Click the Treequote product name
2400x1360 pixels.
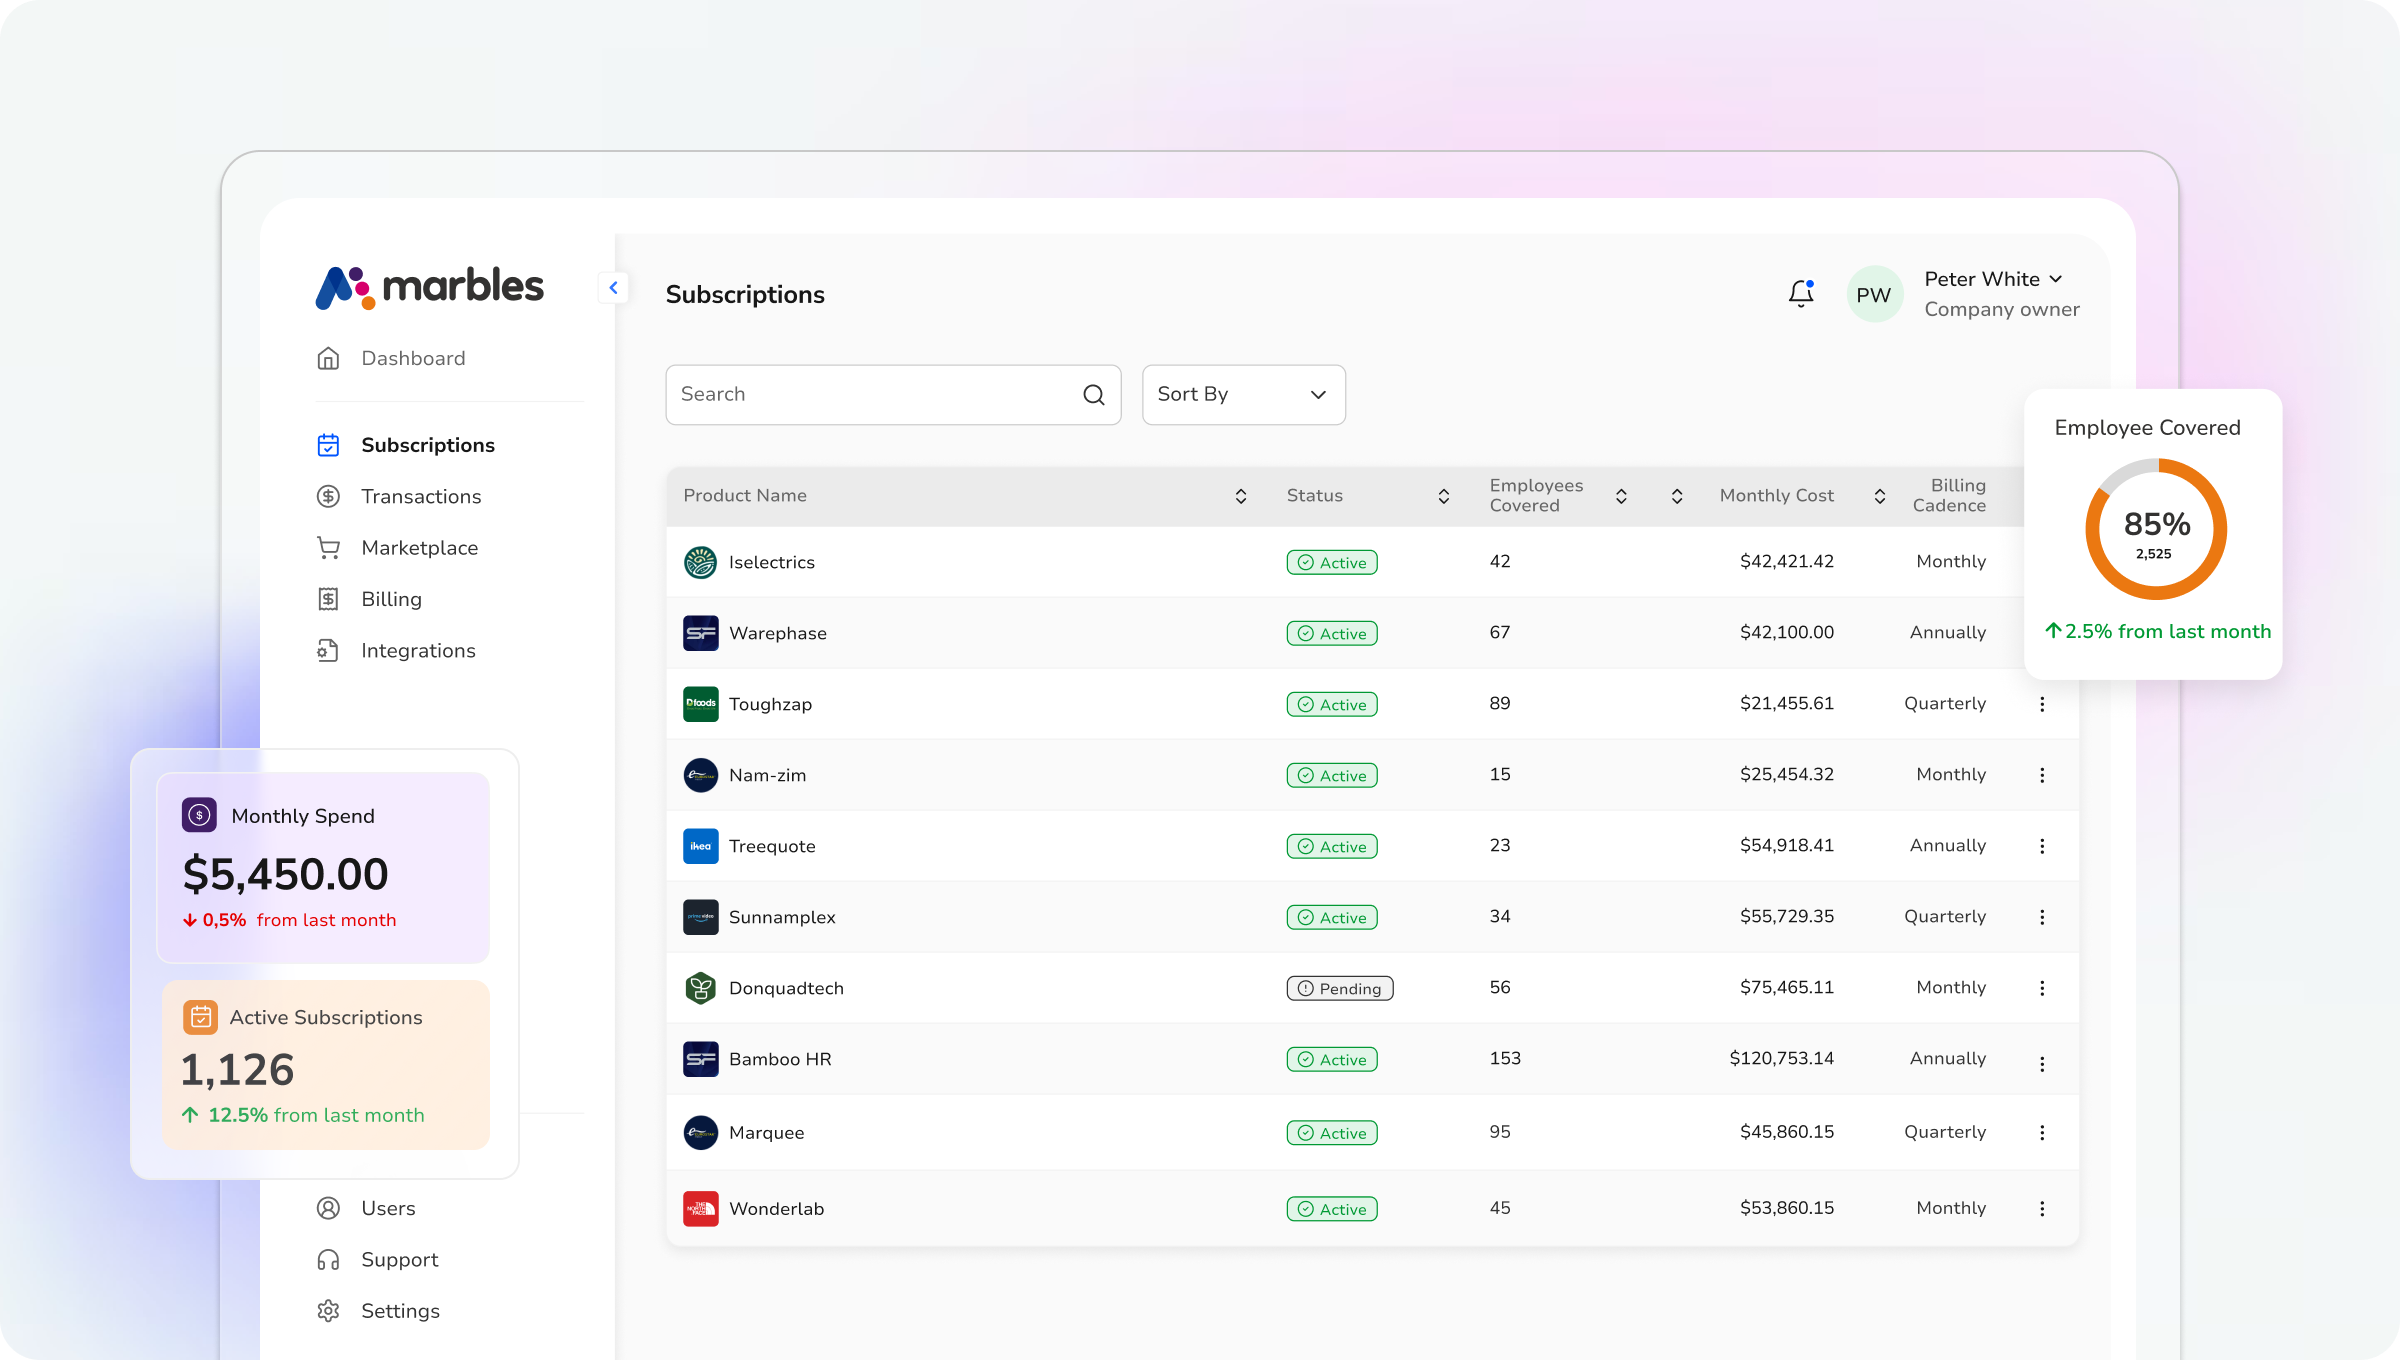(x=772, y=846)
